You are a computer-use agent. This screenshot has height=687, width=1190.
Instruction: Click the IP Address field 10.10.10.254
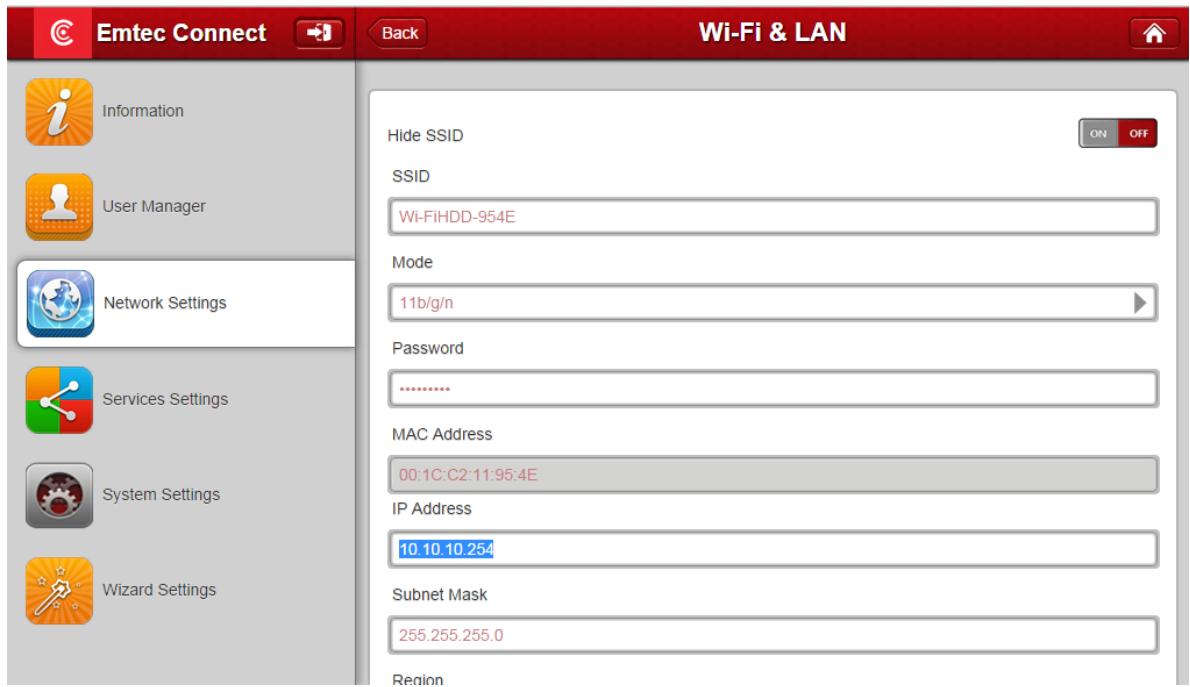coord(773,549)
